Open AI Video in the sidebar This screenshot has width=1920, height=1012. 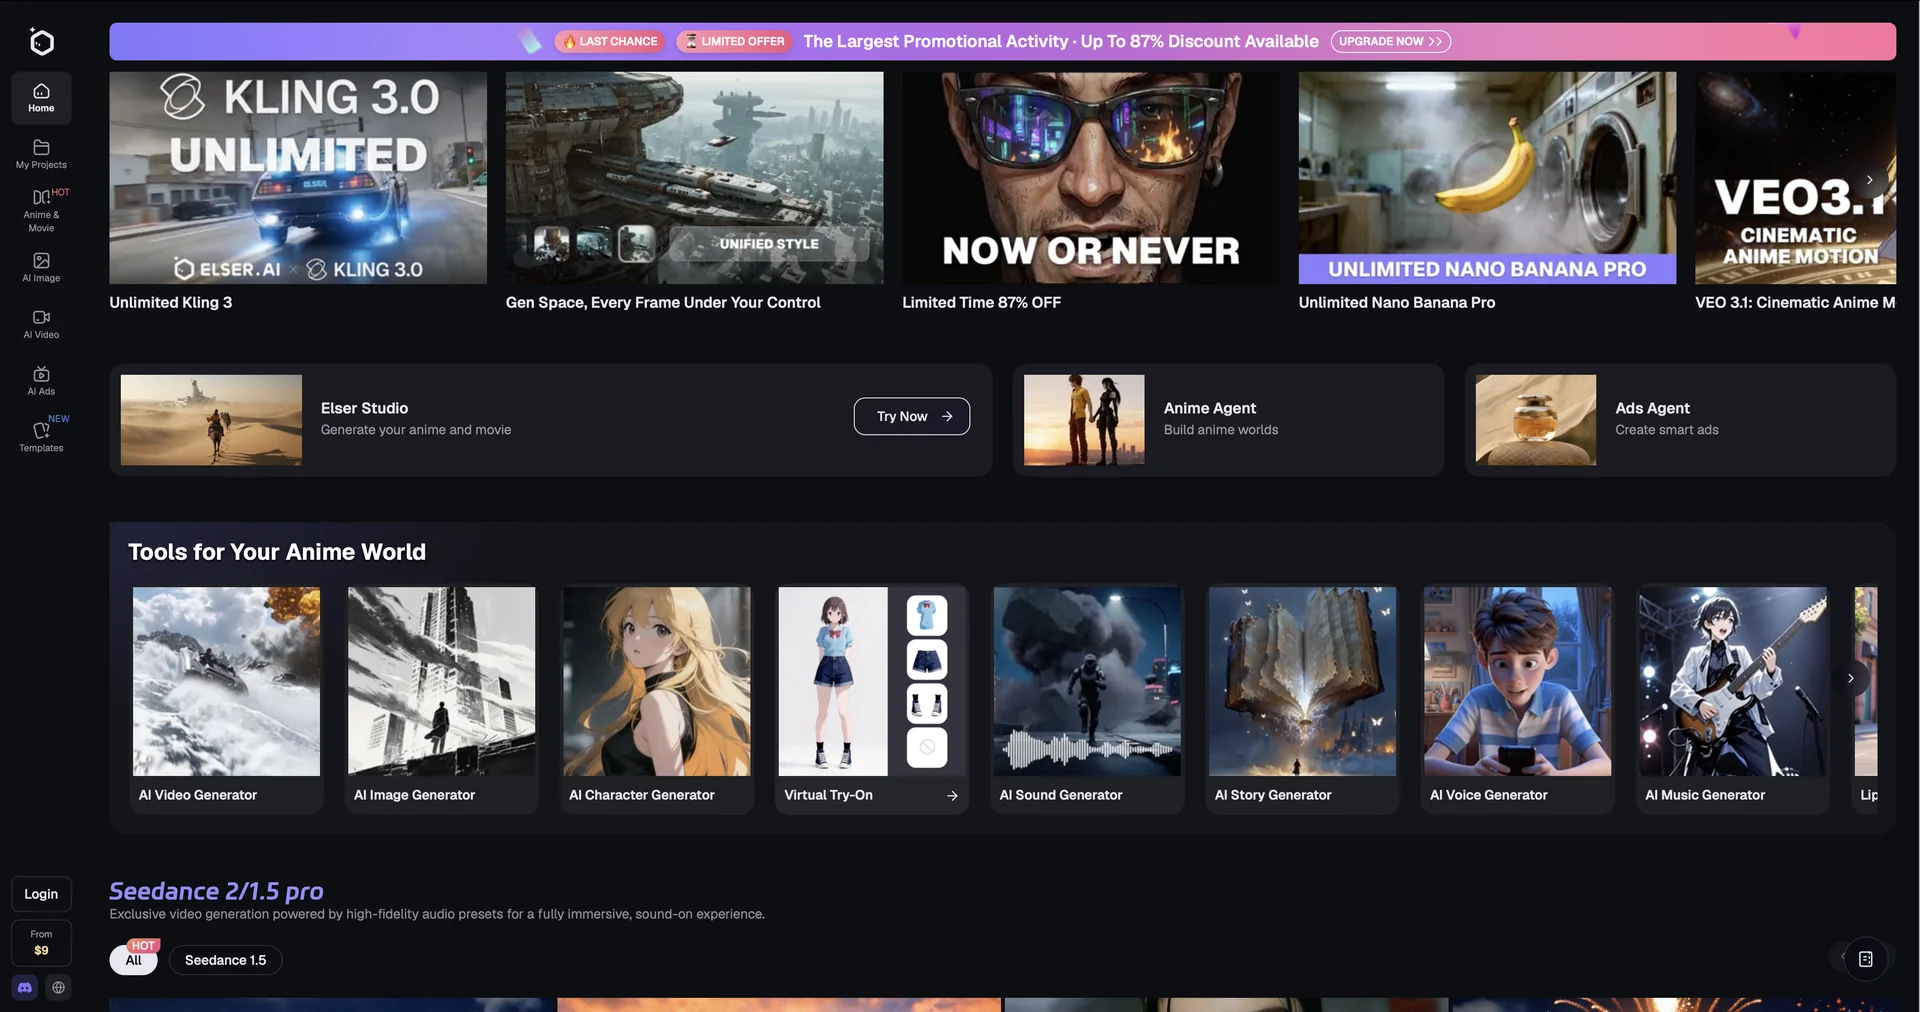41,324
